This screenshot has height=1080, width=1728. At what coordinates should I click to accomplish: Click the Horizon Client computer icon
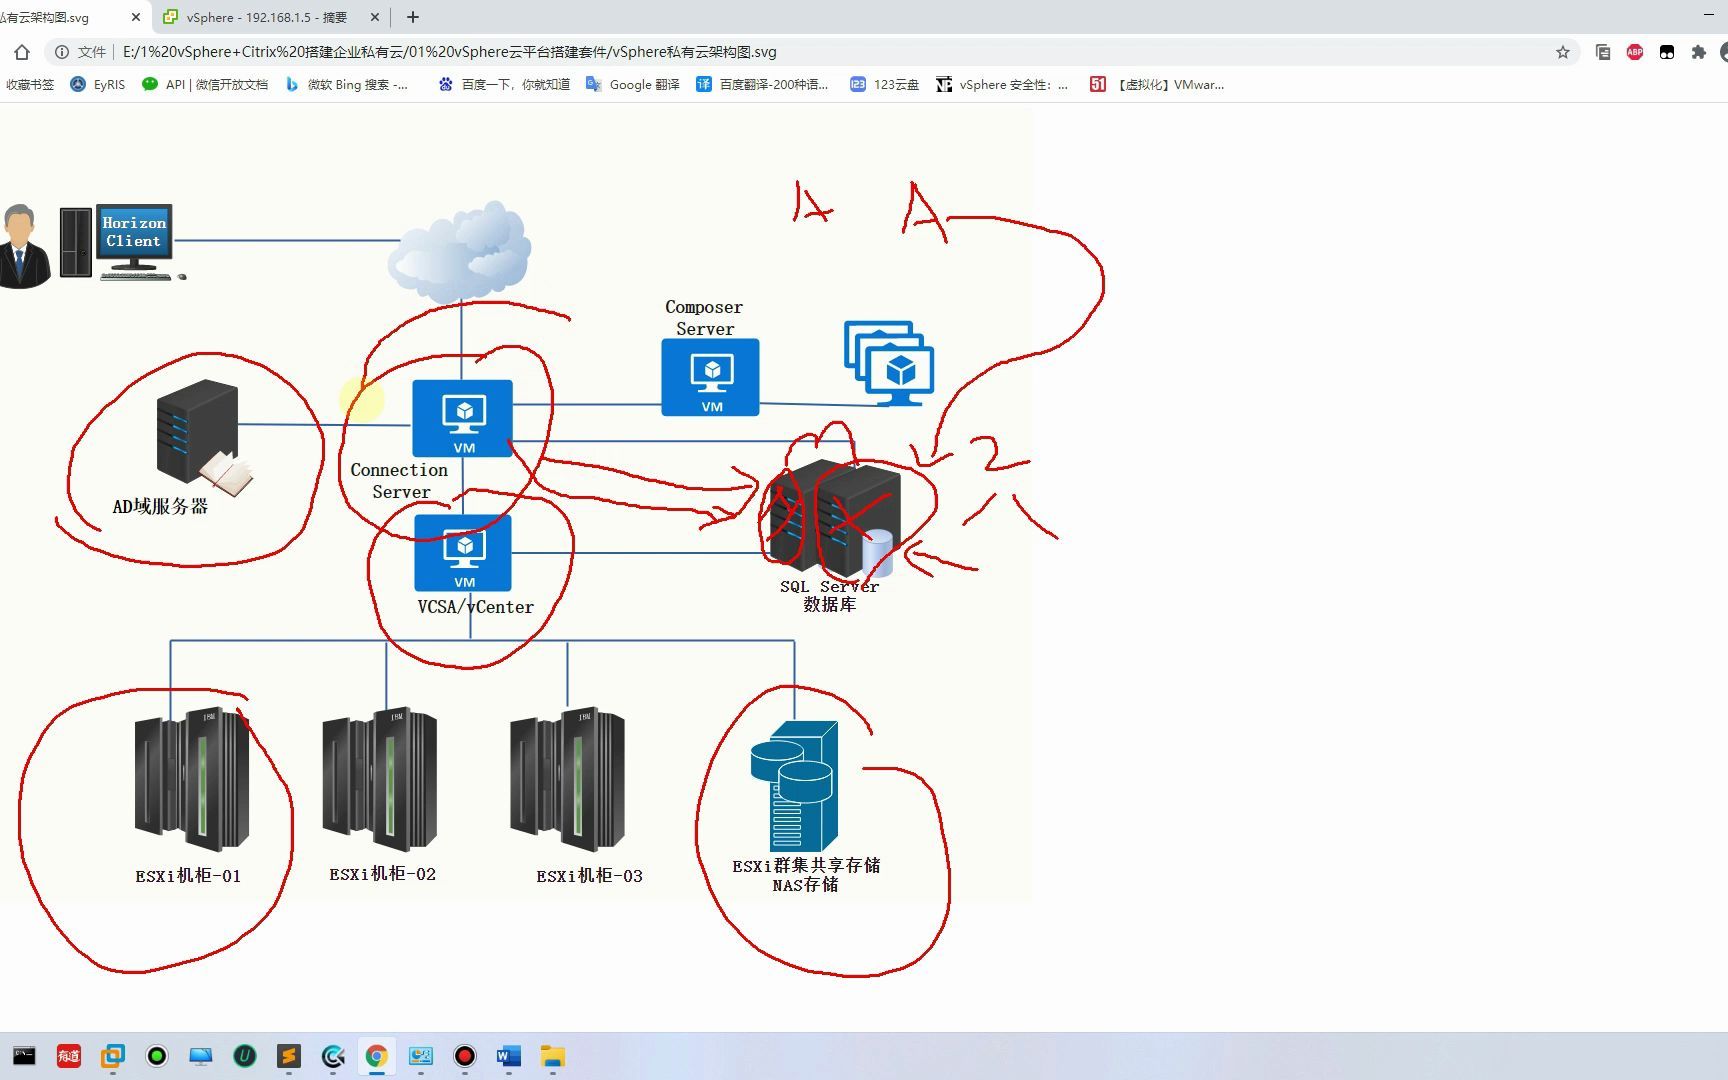click(124, 242)
